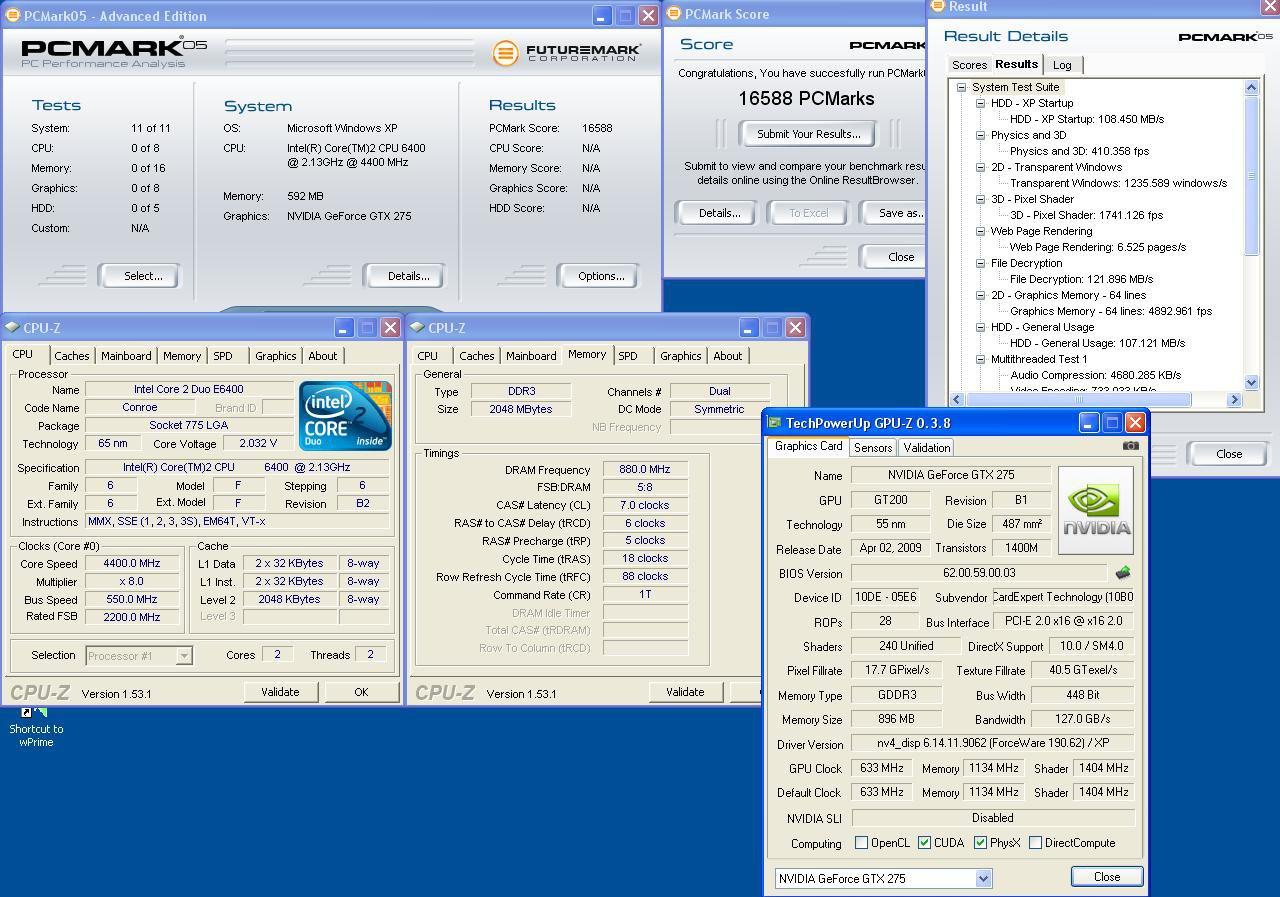Collapse the Multithreaded Test 1 node
1280x897 pixels.
[x=981, y=359]
